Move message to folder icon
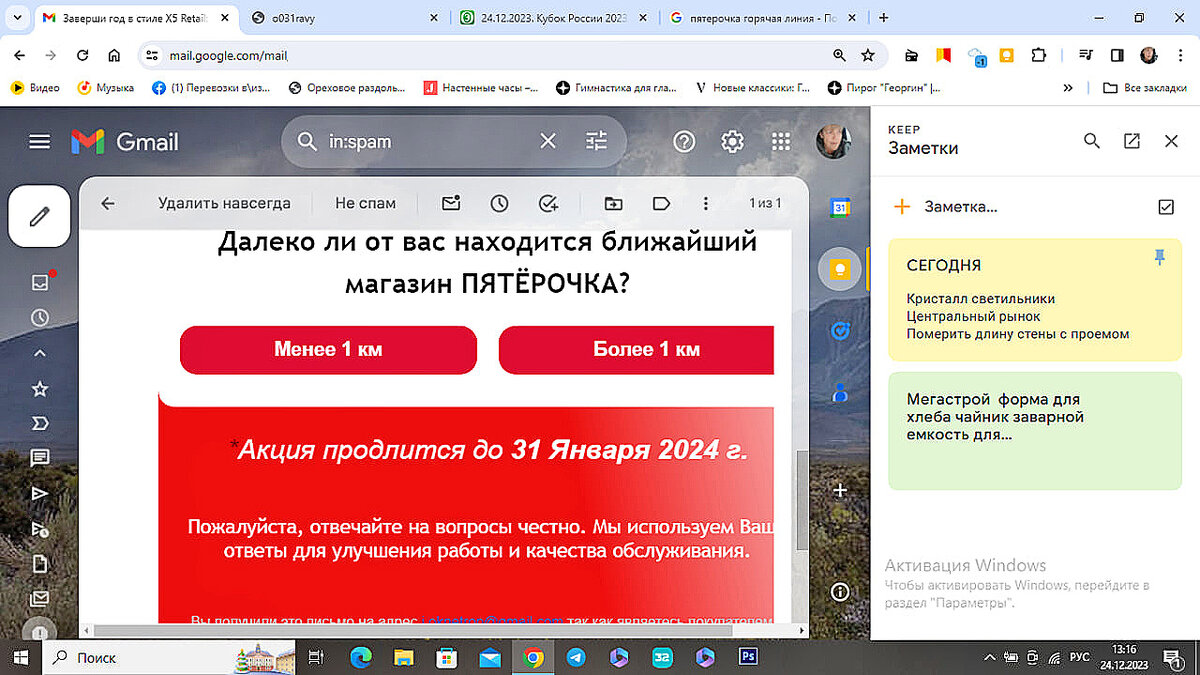This screenshot has width=1200, height=675. (613, 203)
